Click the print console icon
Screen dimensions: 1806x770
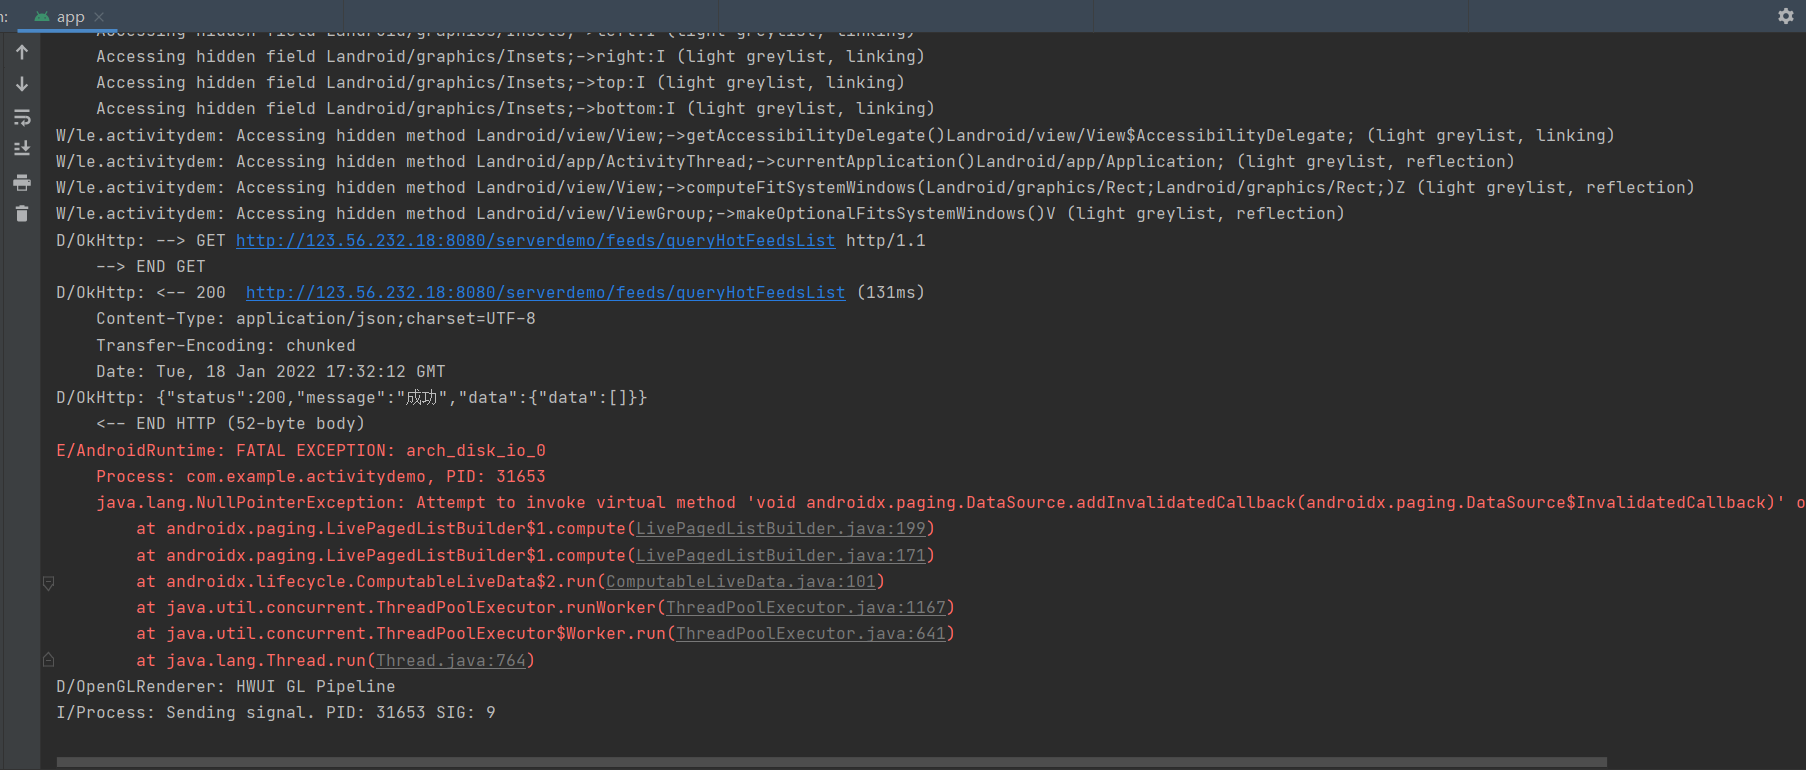(22, 182)
